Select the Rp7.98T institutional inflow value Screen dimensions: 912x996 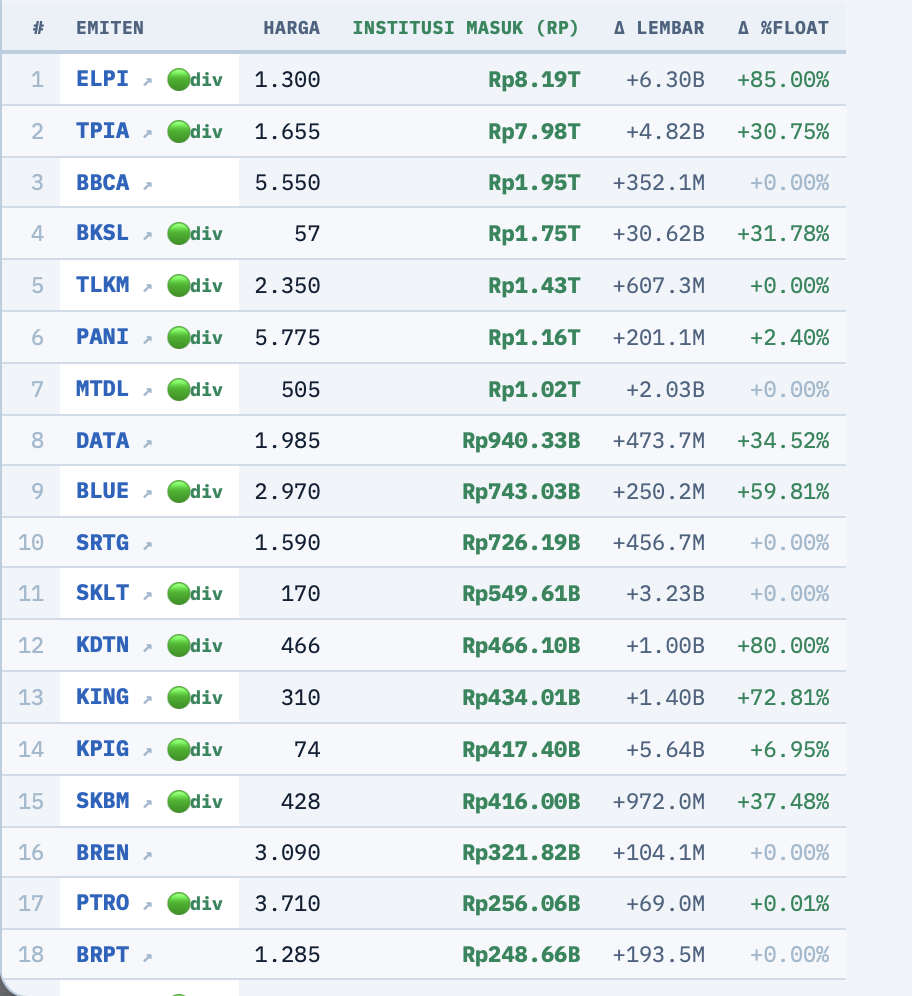tap(534, 132)
